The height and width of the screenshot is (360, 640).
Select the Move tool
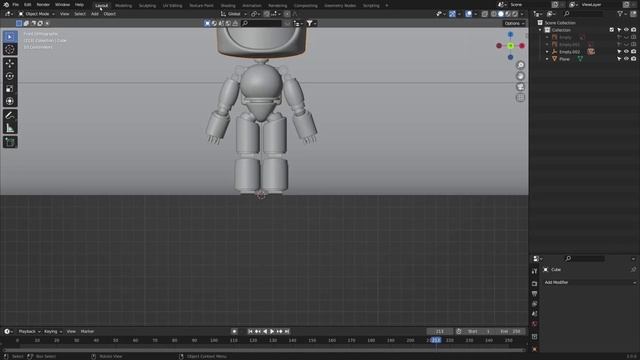coord(10,64)
